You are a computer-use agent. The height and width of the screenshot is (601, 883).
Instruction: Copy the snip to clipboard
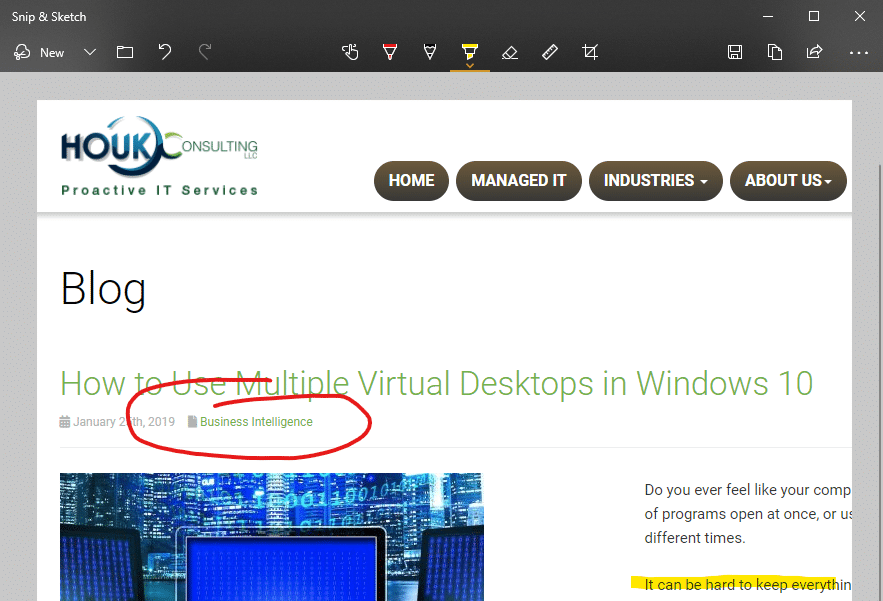[775, 52]
